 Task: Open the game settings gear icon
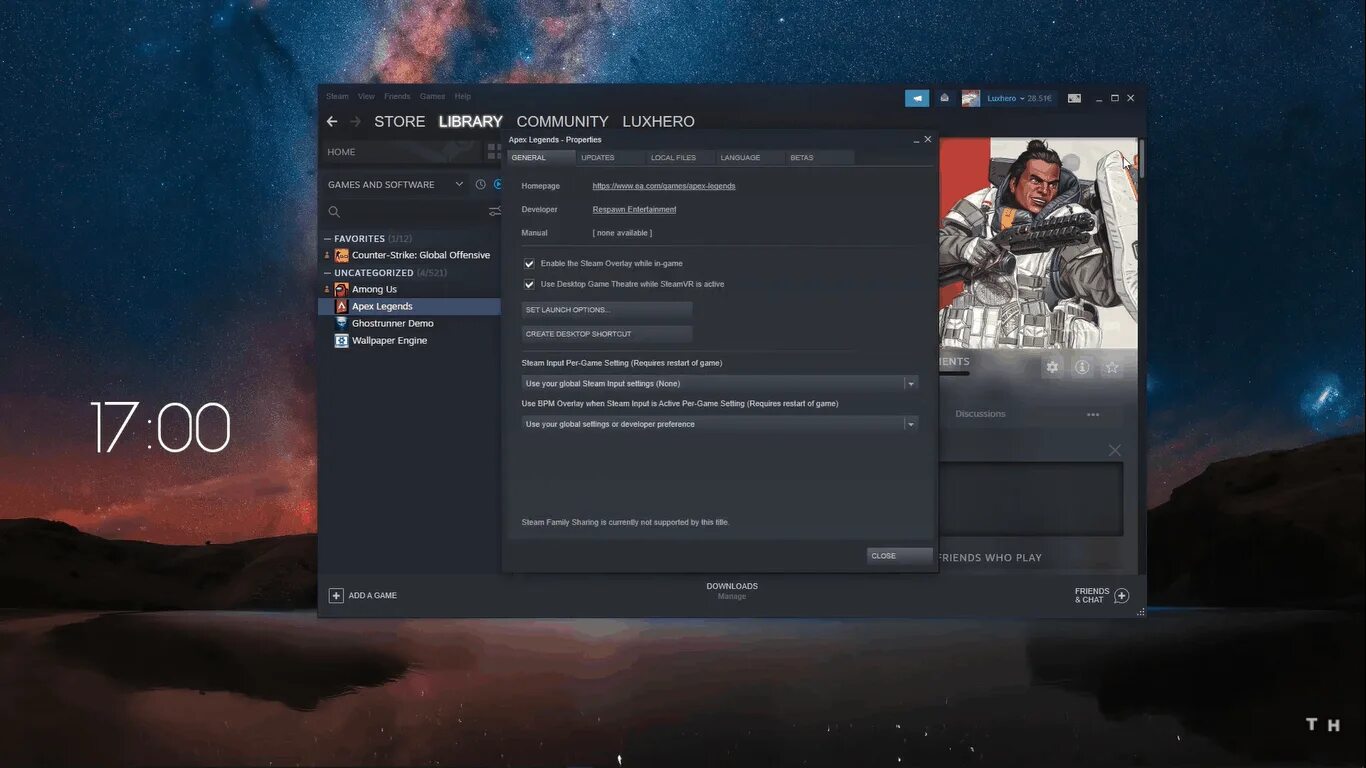1052,367
